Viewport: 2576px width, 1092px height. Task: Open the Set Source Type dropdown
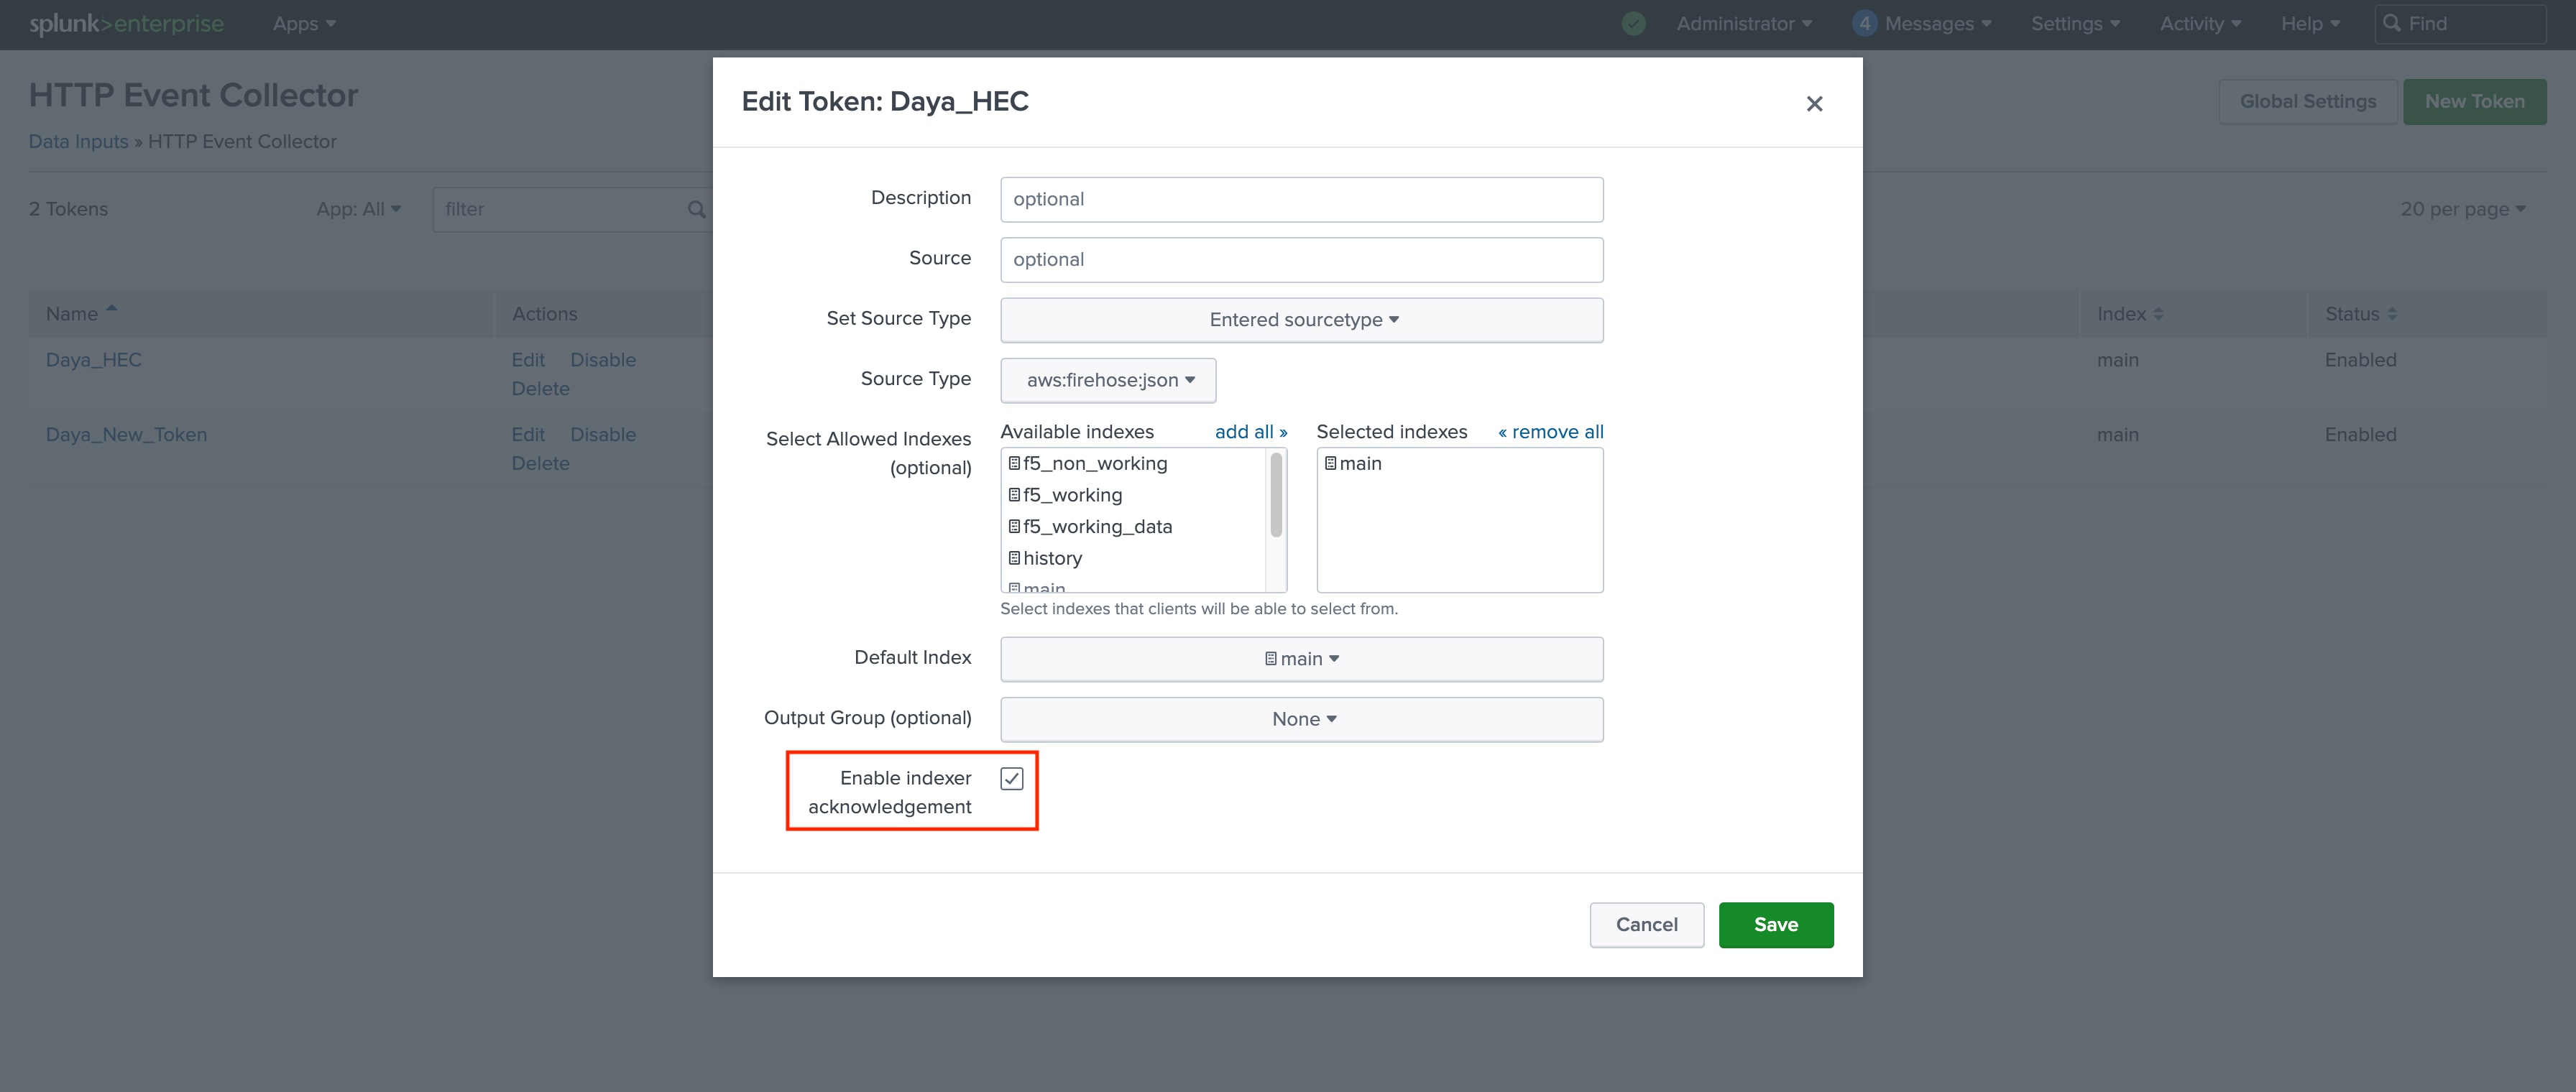[x=1301, y=320]
